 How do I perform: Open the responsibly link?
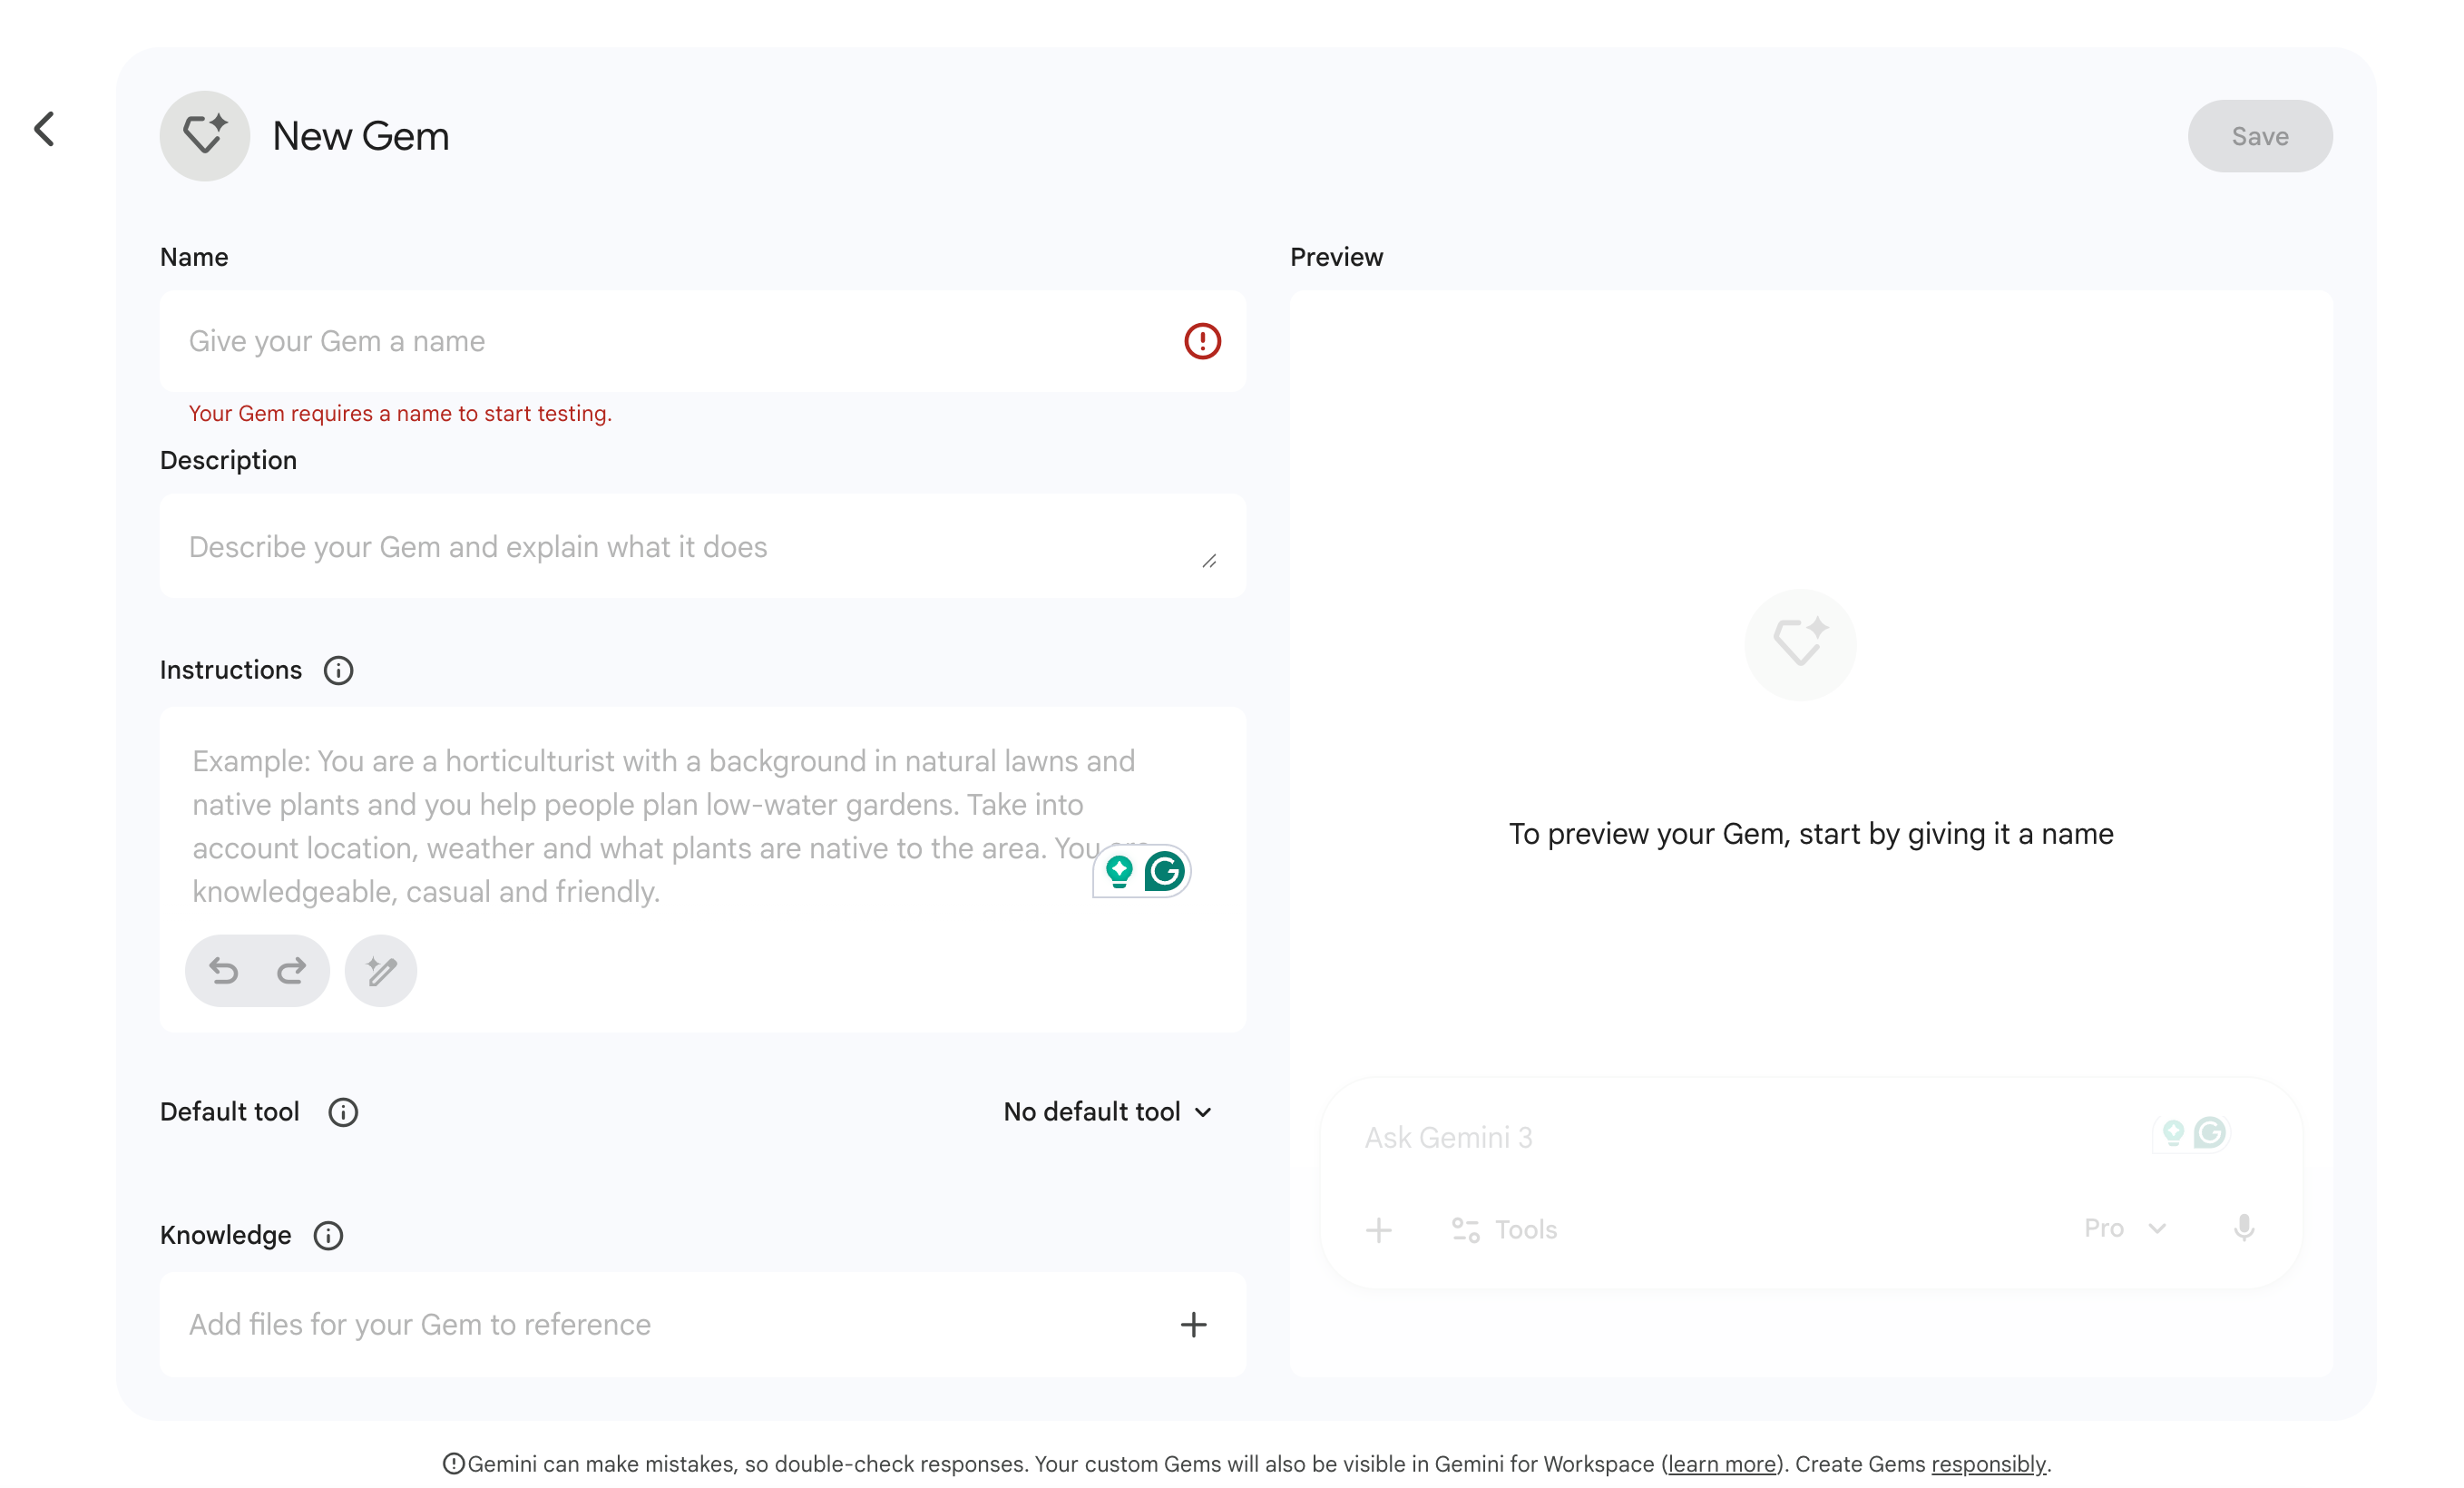1988,1464
